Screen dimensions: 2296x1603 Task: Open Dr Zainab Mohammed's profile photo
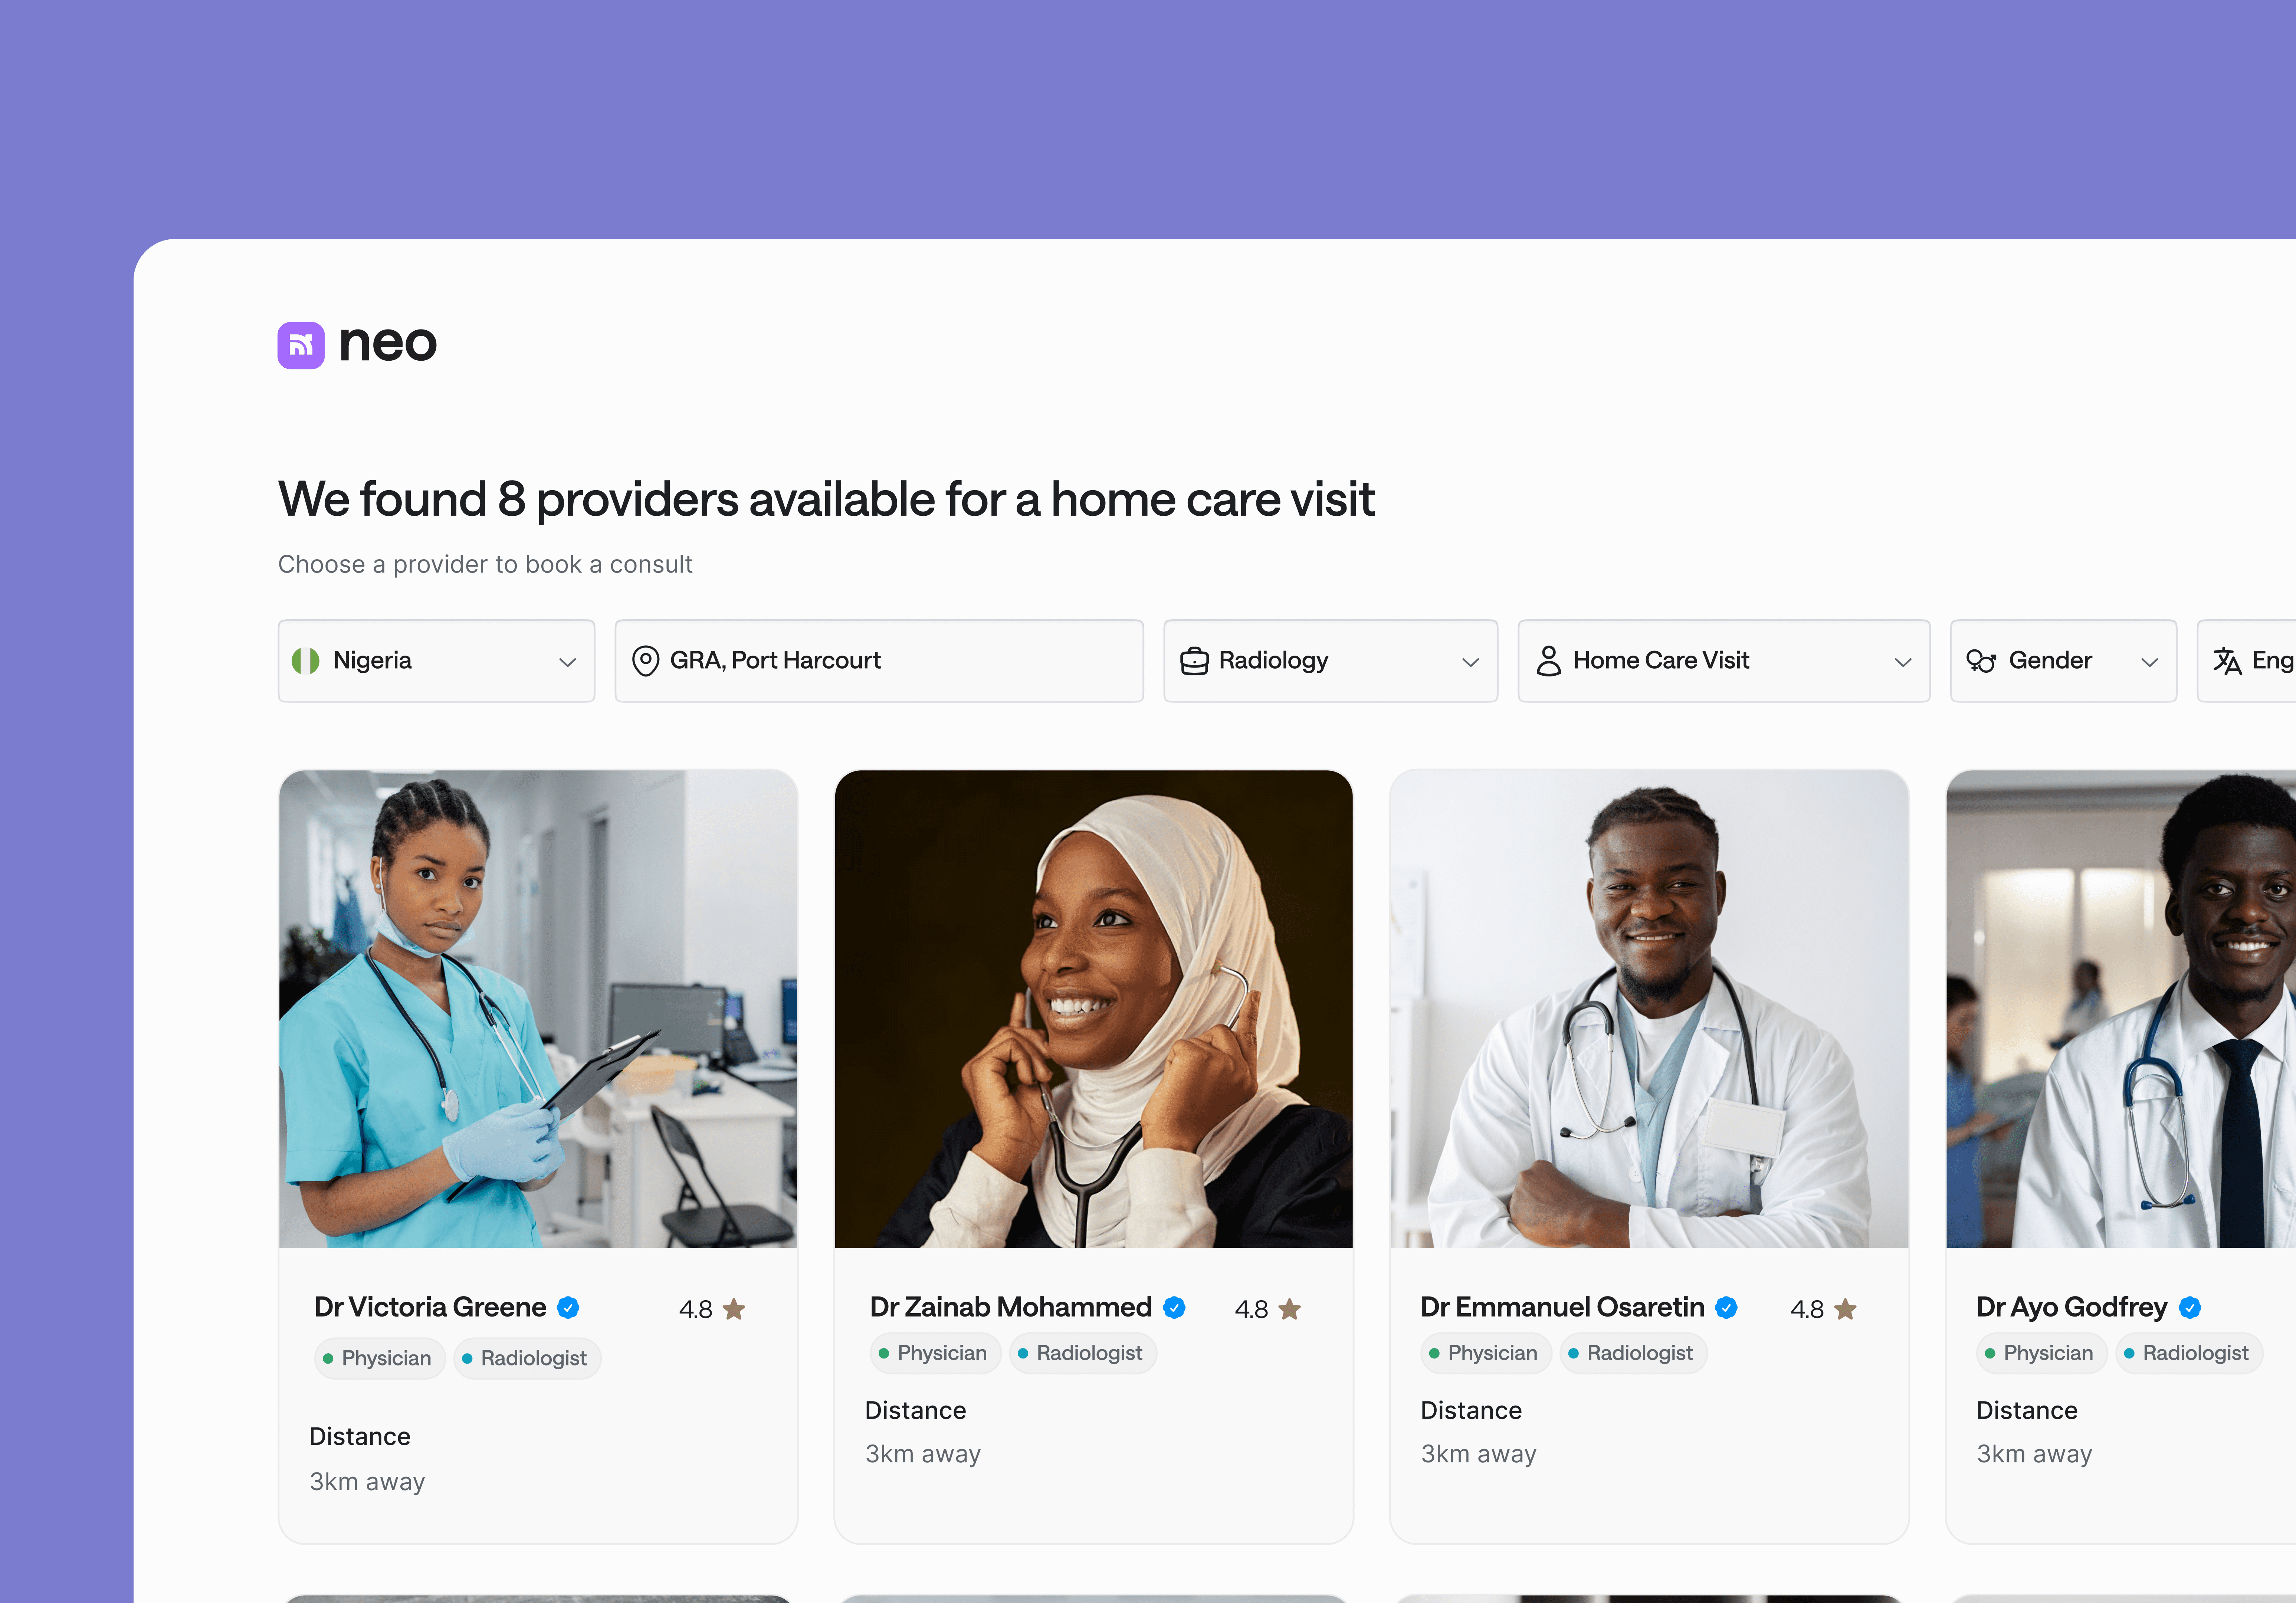point(1094,1009)
